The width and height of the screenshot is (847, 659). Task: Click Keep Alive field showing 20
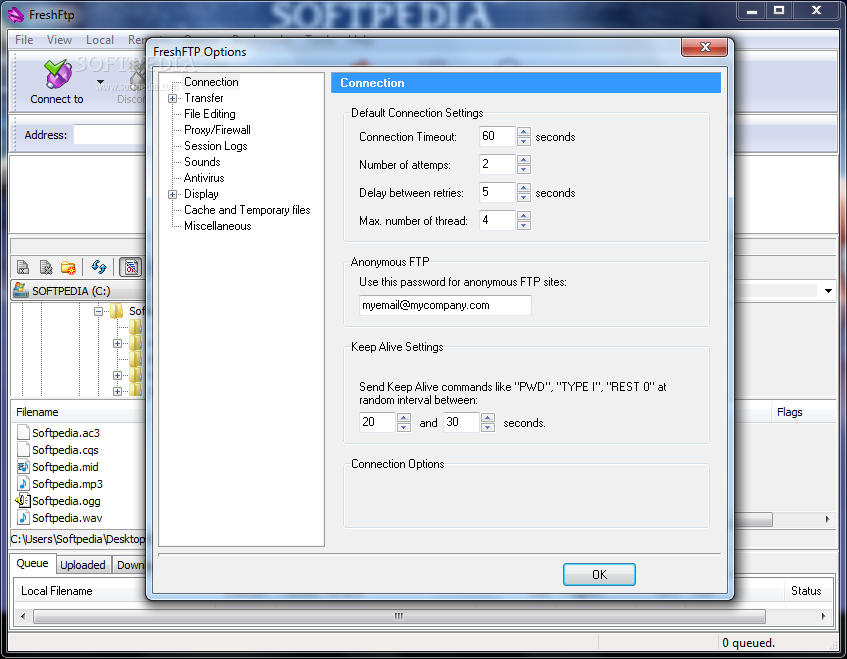(x=378, y=422)
